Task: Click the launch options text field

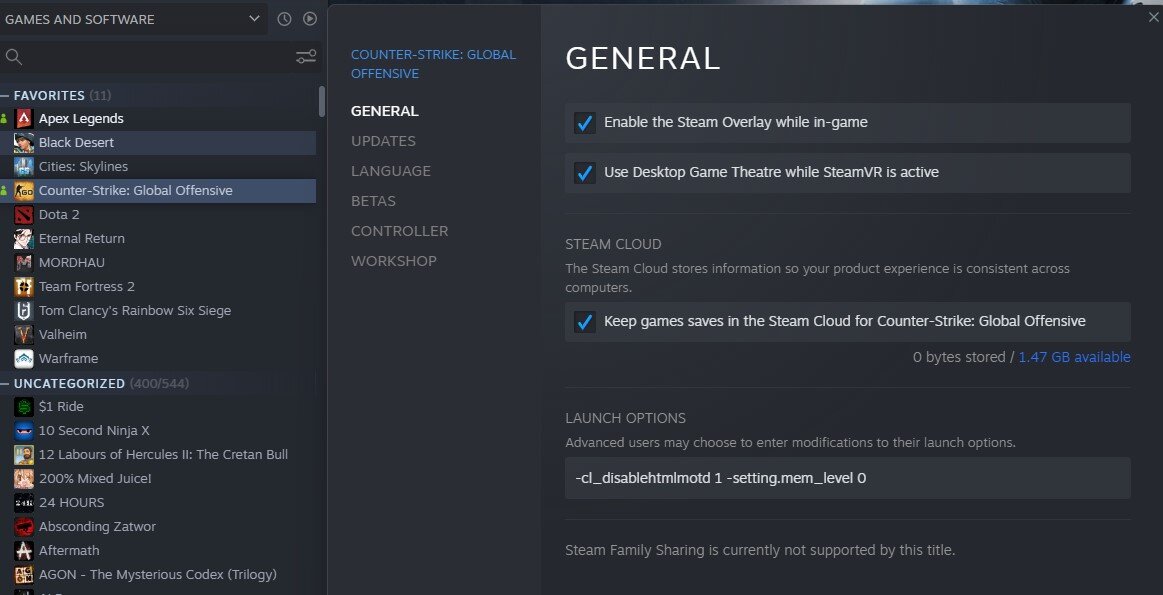Action: (847, 478)
